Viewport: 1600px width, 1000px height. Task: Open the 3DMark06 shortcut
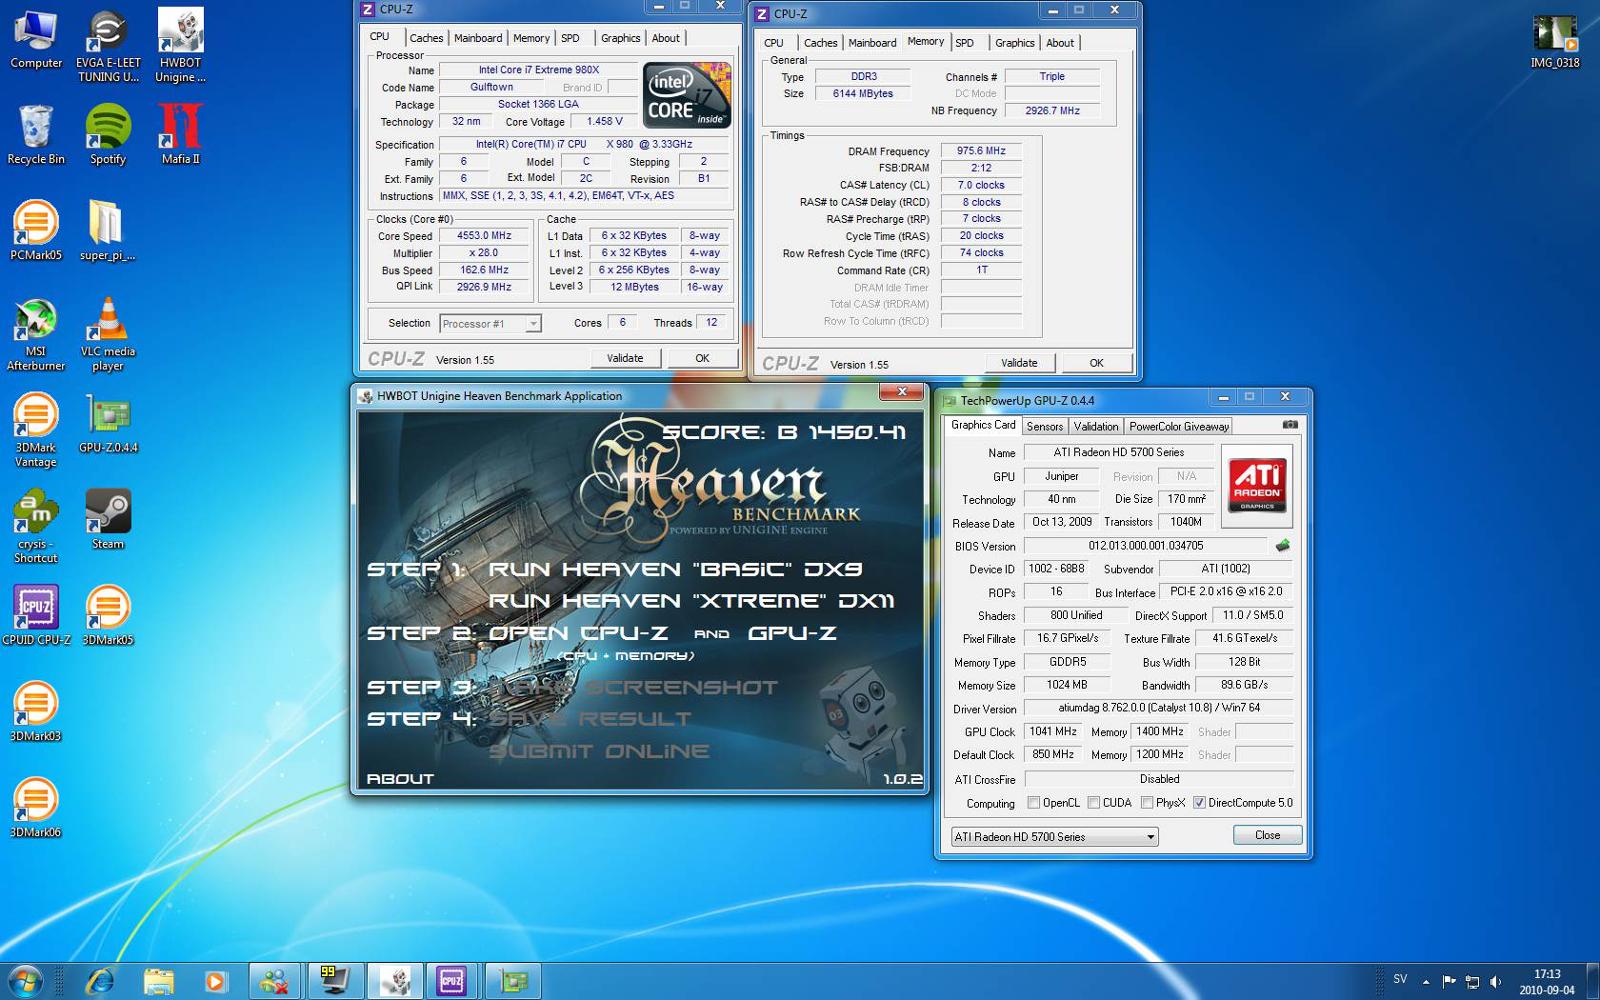point(36,808)
